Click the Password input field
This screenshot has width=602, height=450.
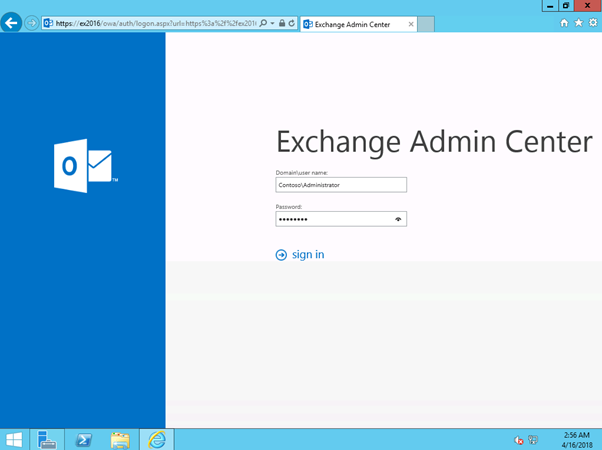[341, 219]
